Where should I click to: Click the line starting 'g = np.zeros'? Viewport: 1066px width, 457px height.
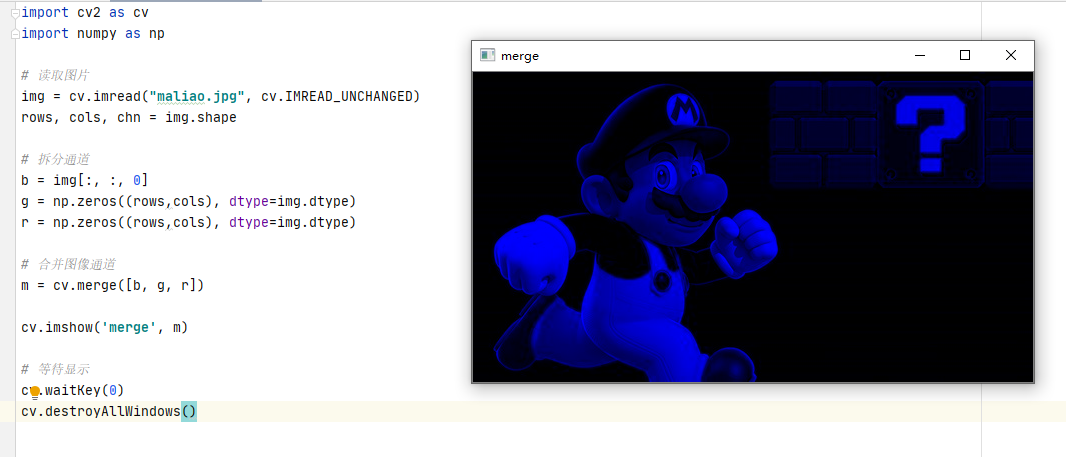point(189,202)
